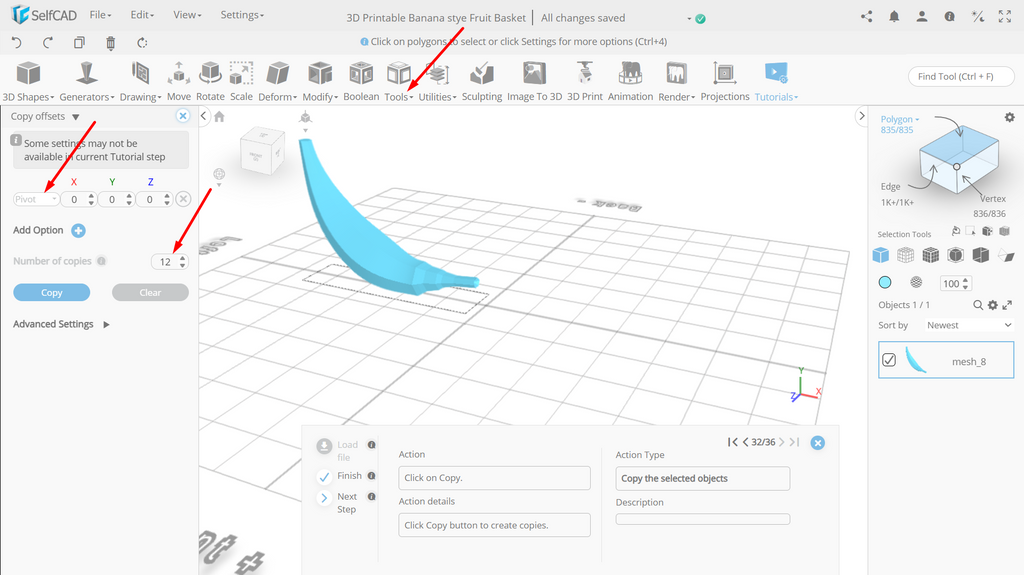Toggle the plane face selection icon
The image size is (1024, 575).
1006,255
